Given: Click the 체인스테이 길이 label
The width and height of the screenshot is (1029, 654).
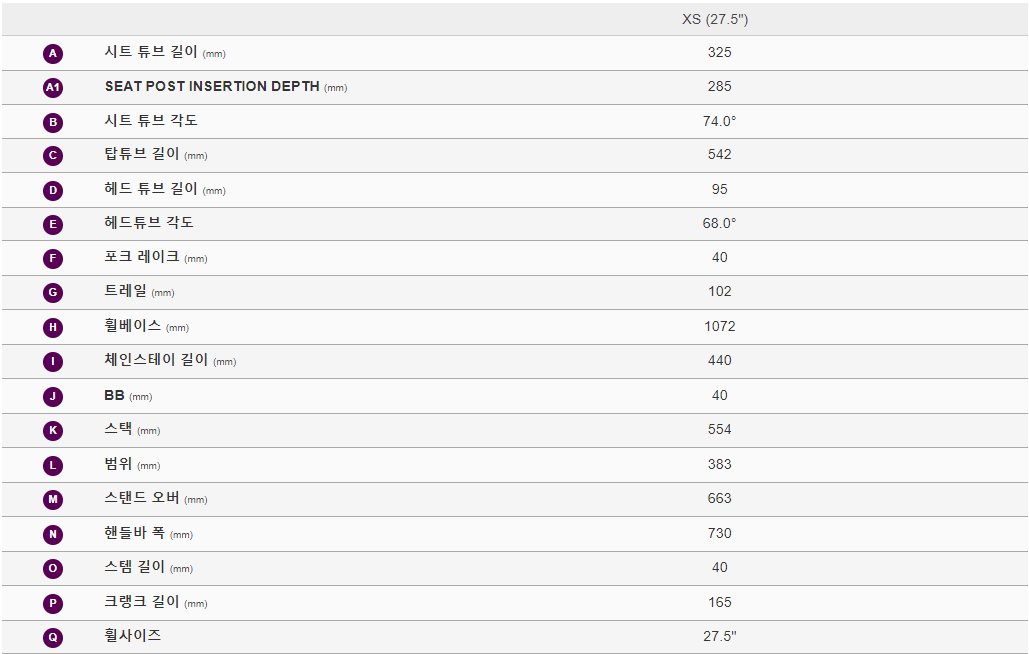Looking at the screenshot, I should 156,359.
